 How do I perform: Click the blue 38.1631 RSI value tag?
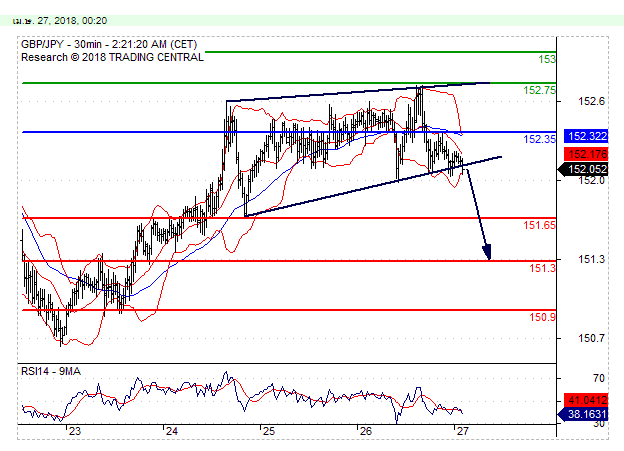click(584, 414)
